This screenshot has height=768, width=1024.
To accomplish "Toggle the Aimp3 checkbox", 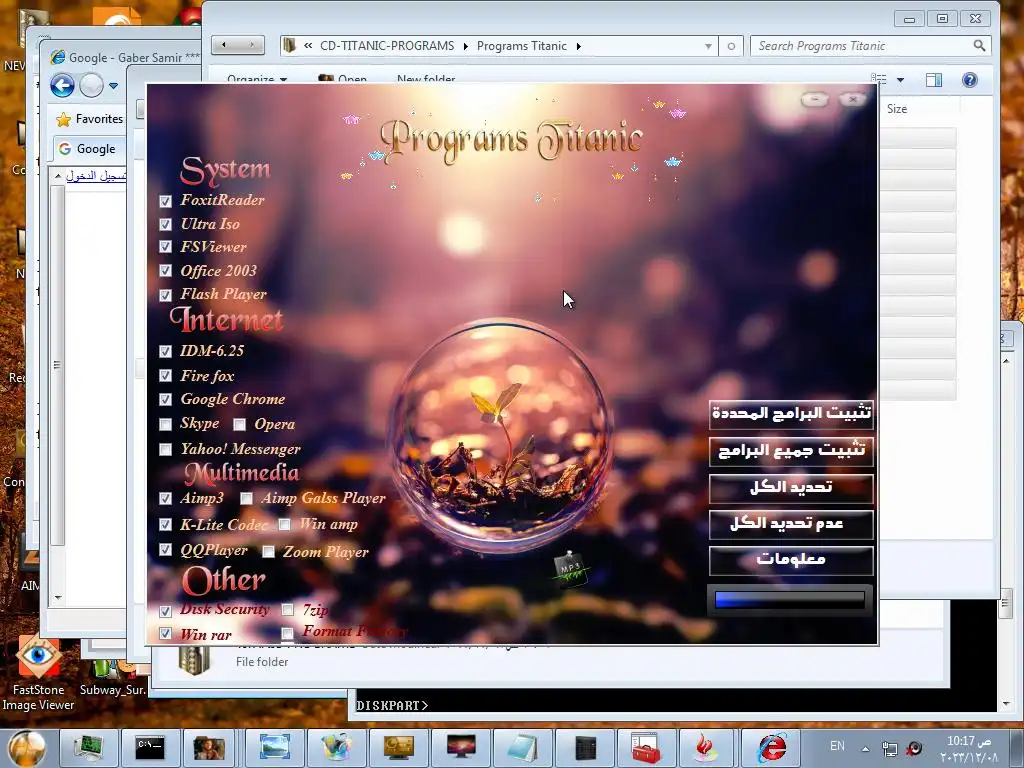I will [x=166, y=498].
